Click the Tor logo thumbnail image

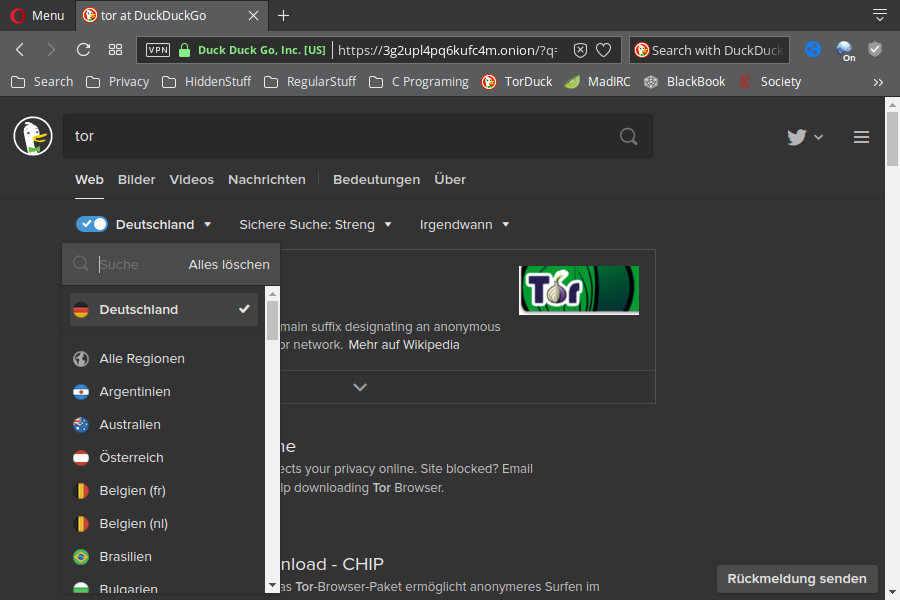click(x=579, y=290)
